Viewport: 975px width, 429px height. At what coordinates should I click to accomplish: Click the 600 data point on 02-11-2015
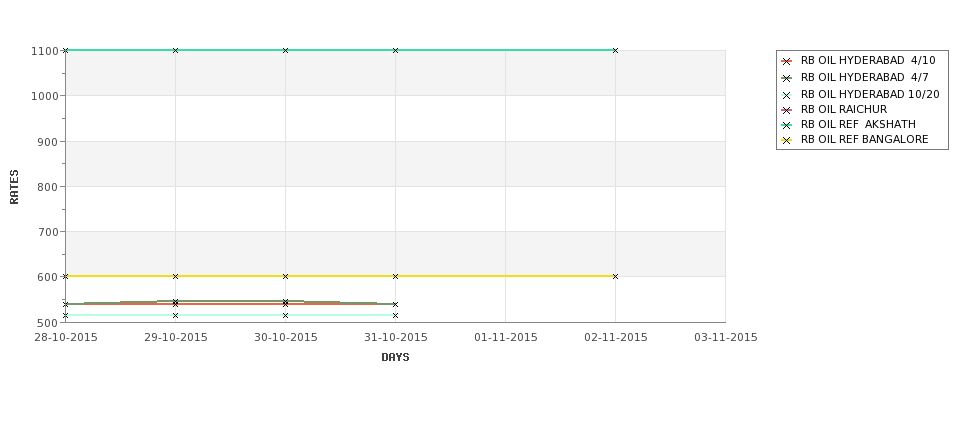click(616, 276)
